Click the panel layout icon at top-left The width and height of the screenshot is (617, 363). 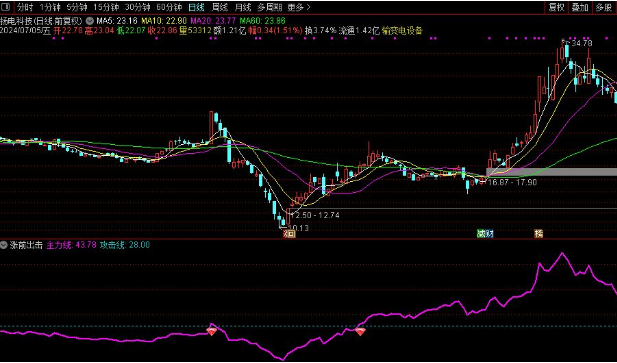coord(6,7)
